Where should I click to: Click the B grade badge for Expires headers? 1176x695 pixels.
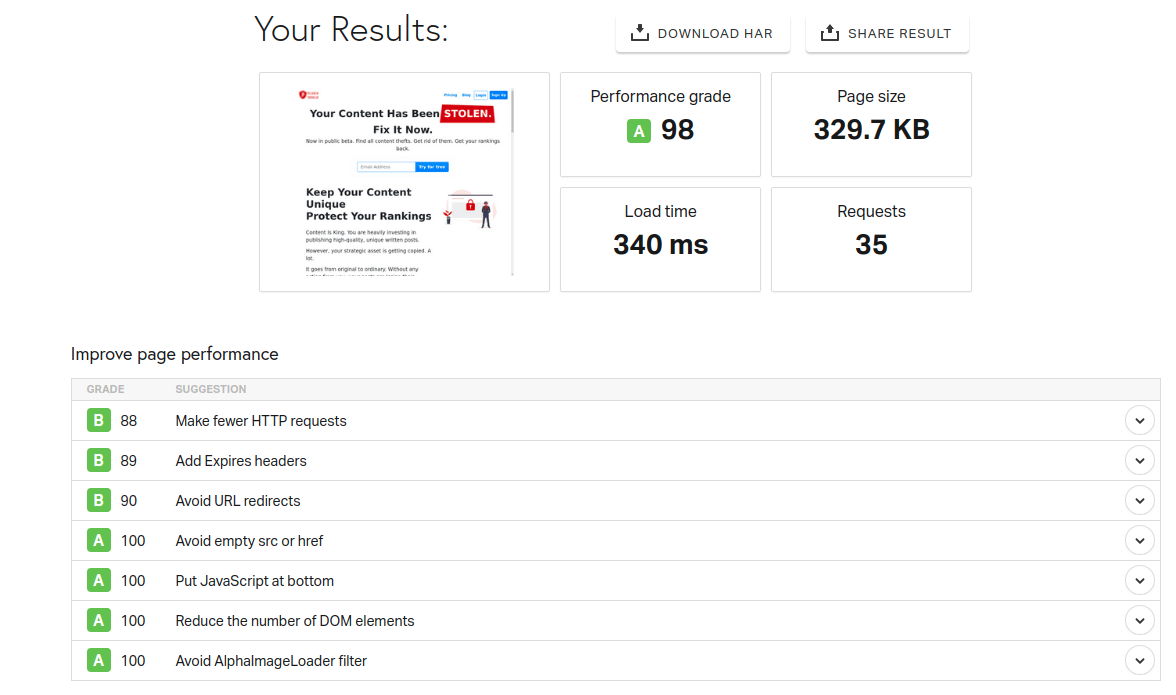(98, 460)
